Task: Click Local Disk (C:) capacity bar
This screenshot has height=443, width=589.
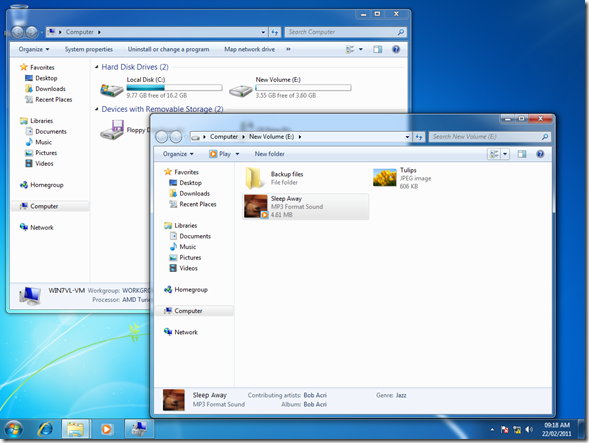Action: (174, 88)
